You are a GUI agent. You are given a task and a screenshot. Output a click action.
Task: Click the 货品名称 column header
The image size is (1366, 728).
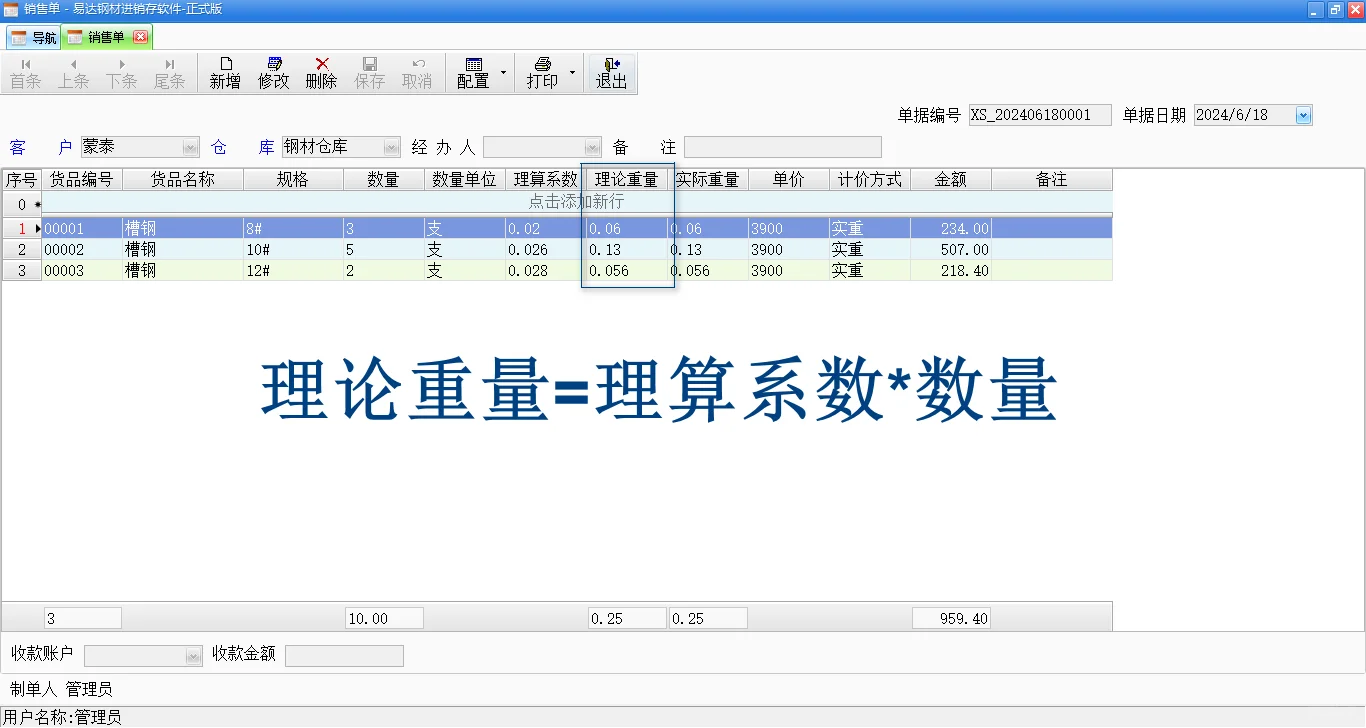coord(183,180)
